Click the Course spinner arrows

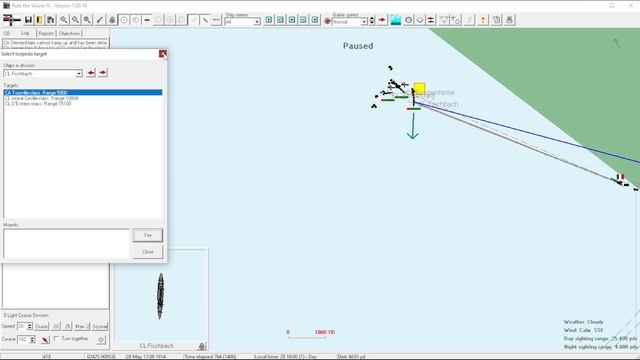click(32, 339)
